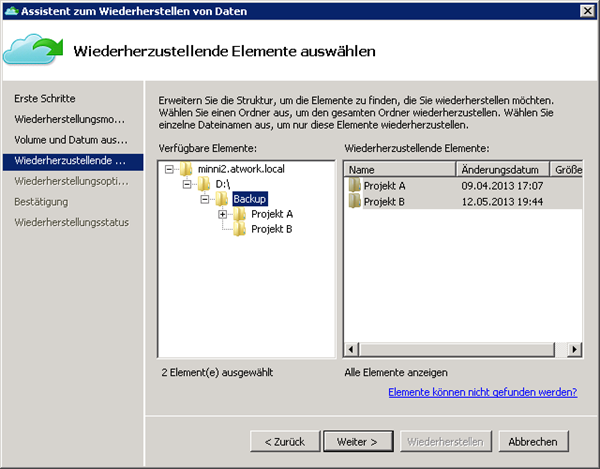600x469 pixels.
Task: Click the horizontal scrollbar thumb
Action: point(456,349)
